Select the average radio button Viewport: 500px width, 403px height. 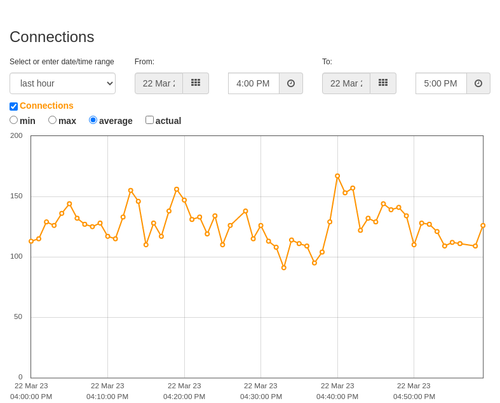pos(93,120)
